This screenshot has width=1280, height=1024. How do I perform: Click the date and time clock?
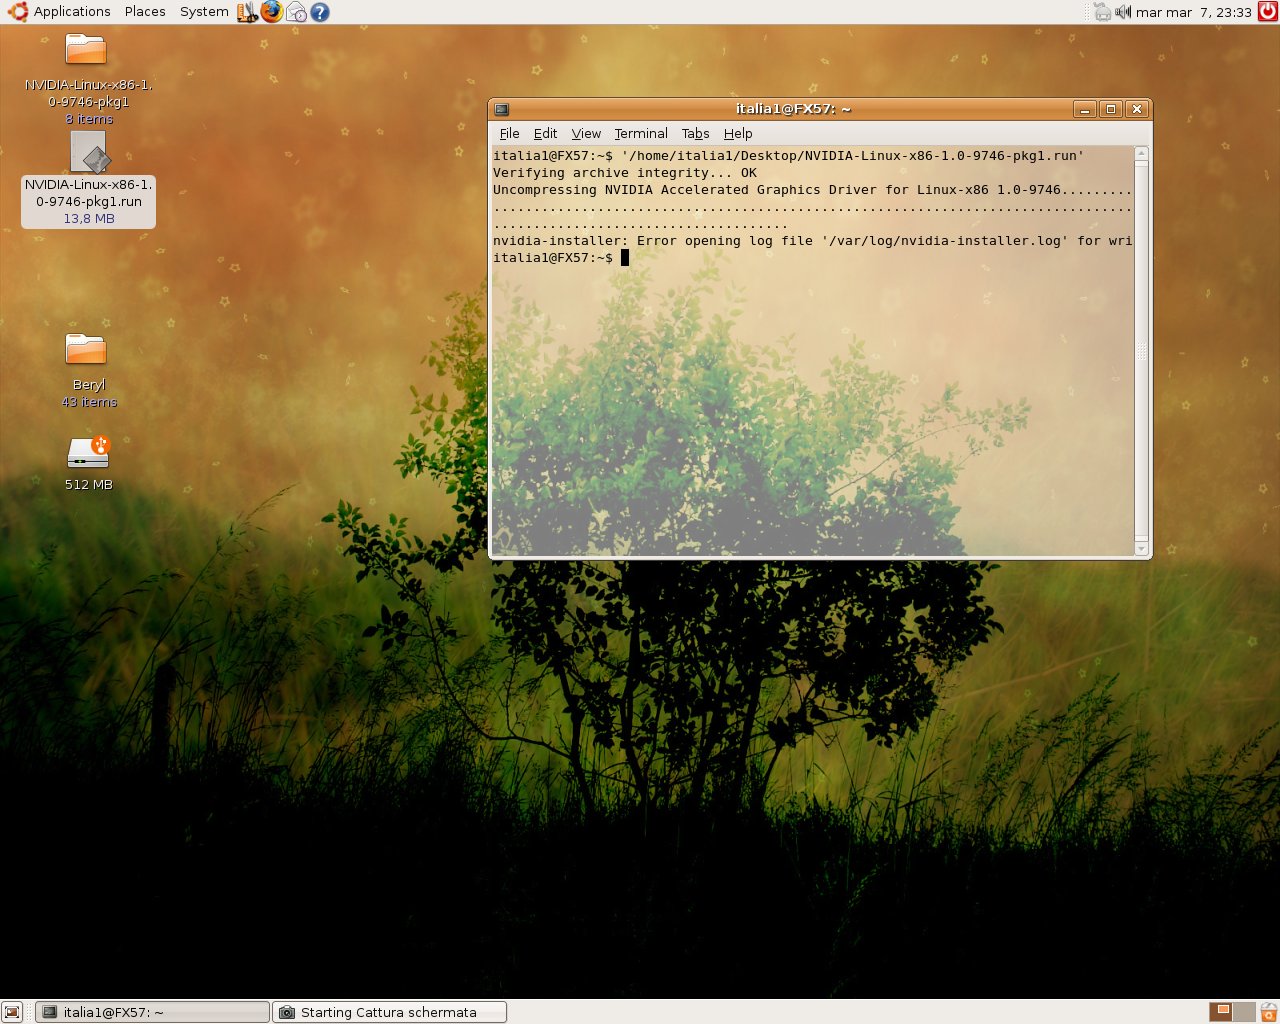click(1193, 12)
